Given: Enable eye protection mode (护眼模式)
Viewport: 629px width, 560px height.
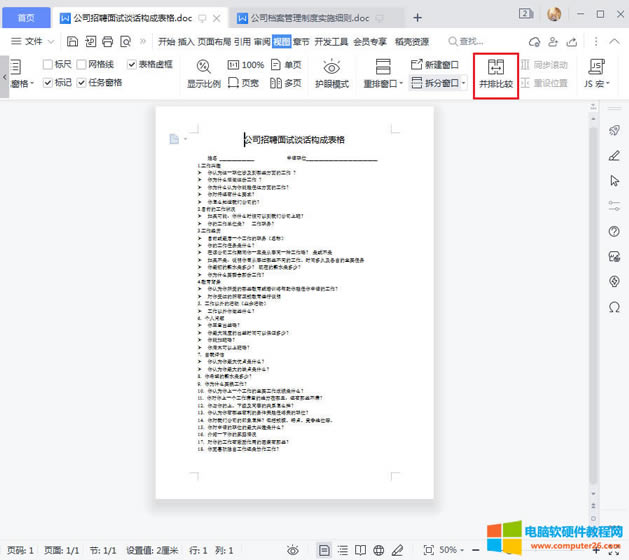Looking at the screenshot, I should [332, 73].
